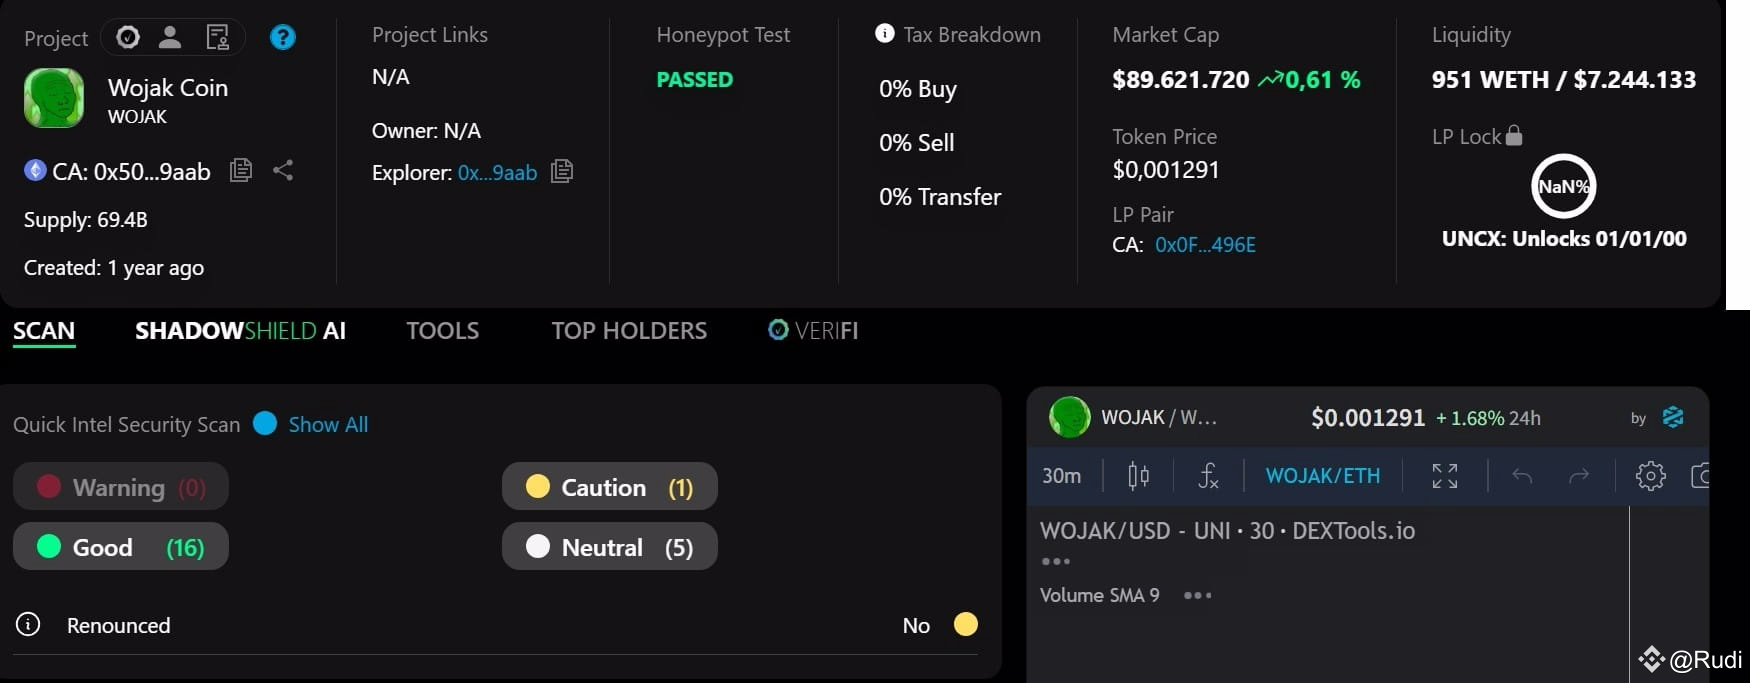Click the Tax Breakdown info icon

[885, 33]
